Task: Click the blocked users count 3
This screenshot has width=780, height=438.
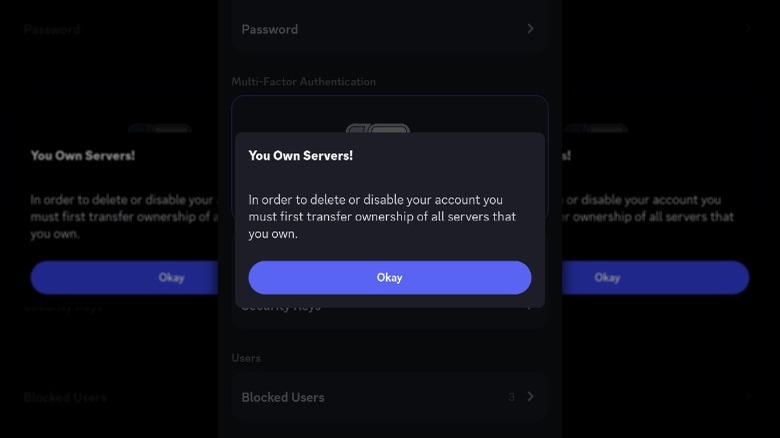Action: pyautogui.click(x=511, y=397)
